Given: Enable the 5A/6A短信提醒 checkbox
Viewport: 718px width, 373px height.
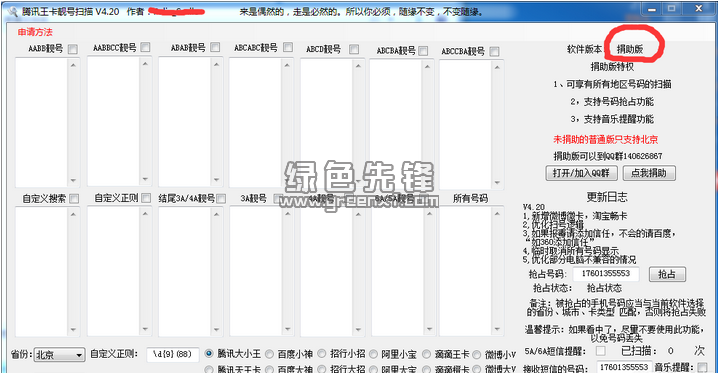Looking at the screenshot, I should [601, 351].
